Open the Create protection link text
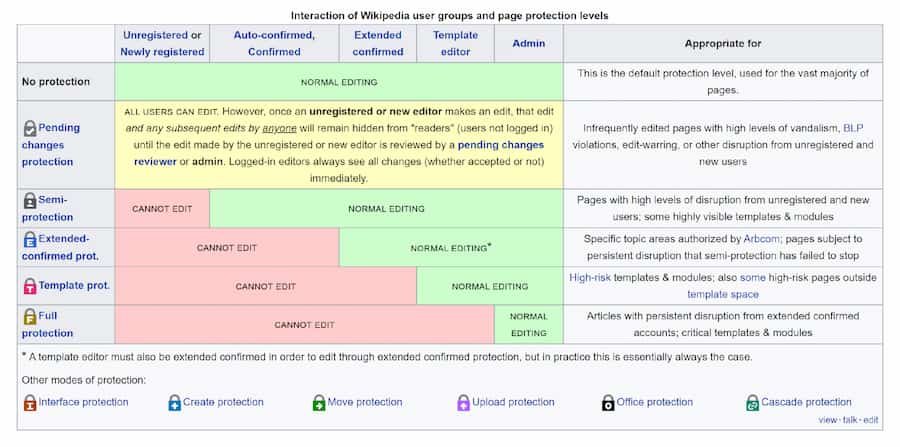This screenshot has width=900, height=447. [223, 402]
